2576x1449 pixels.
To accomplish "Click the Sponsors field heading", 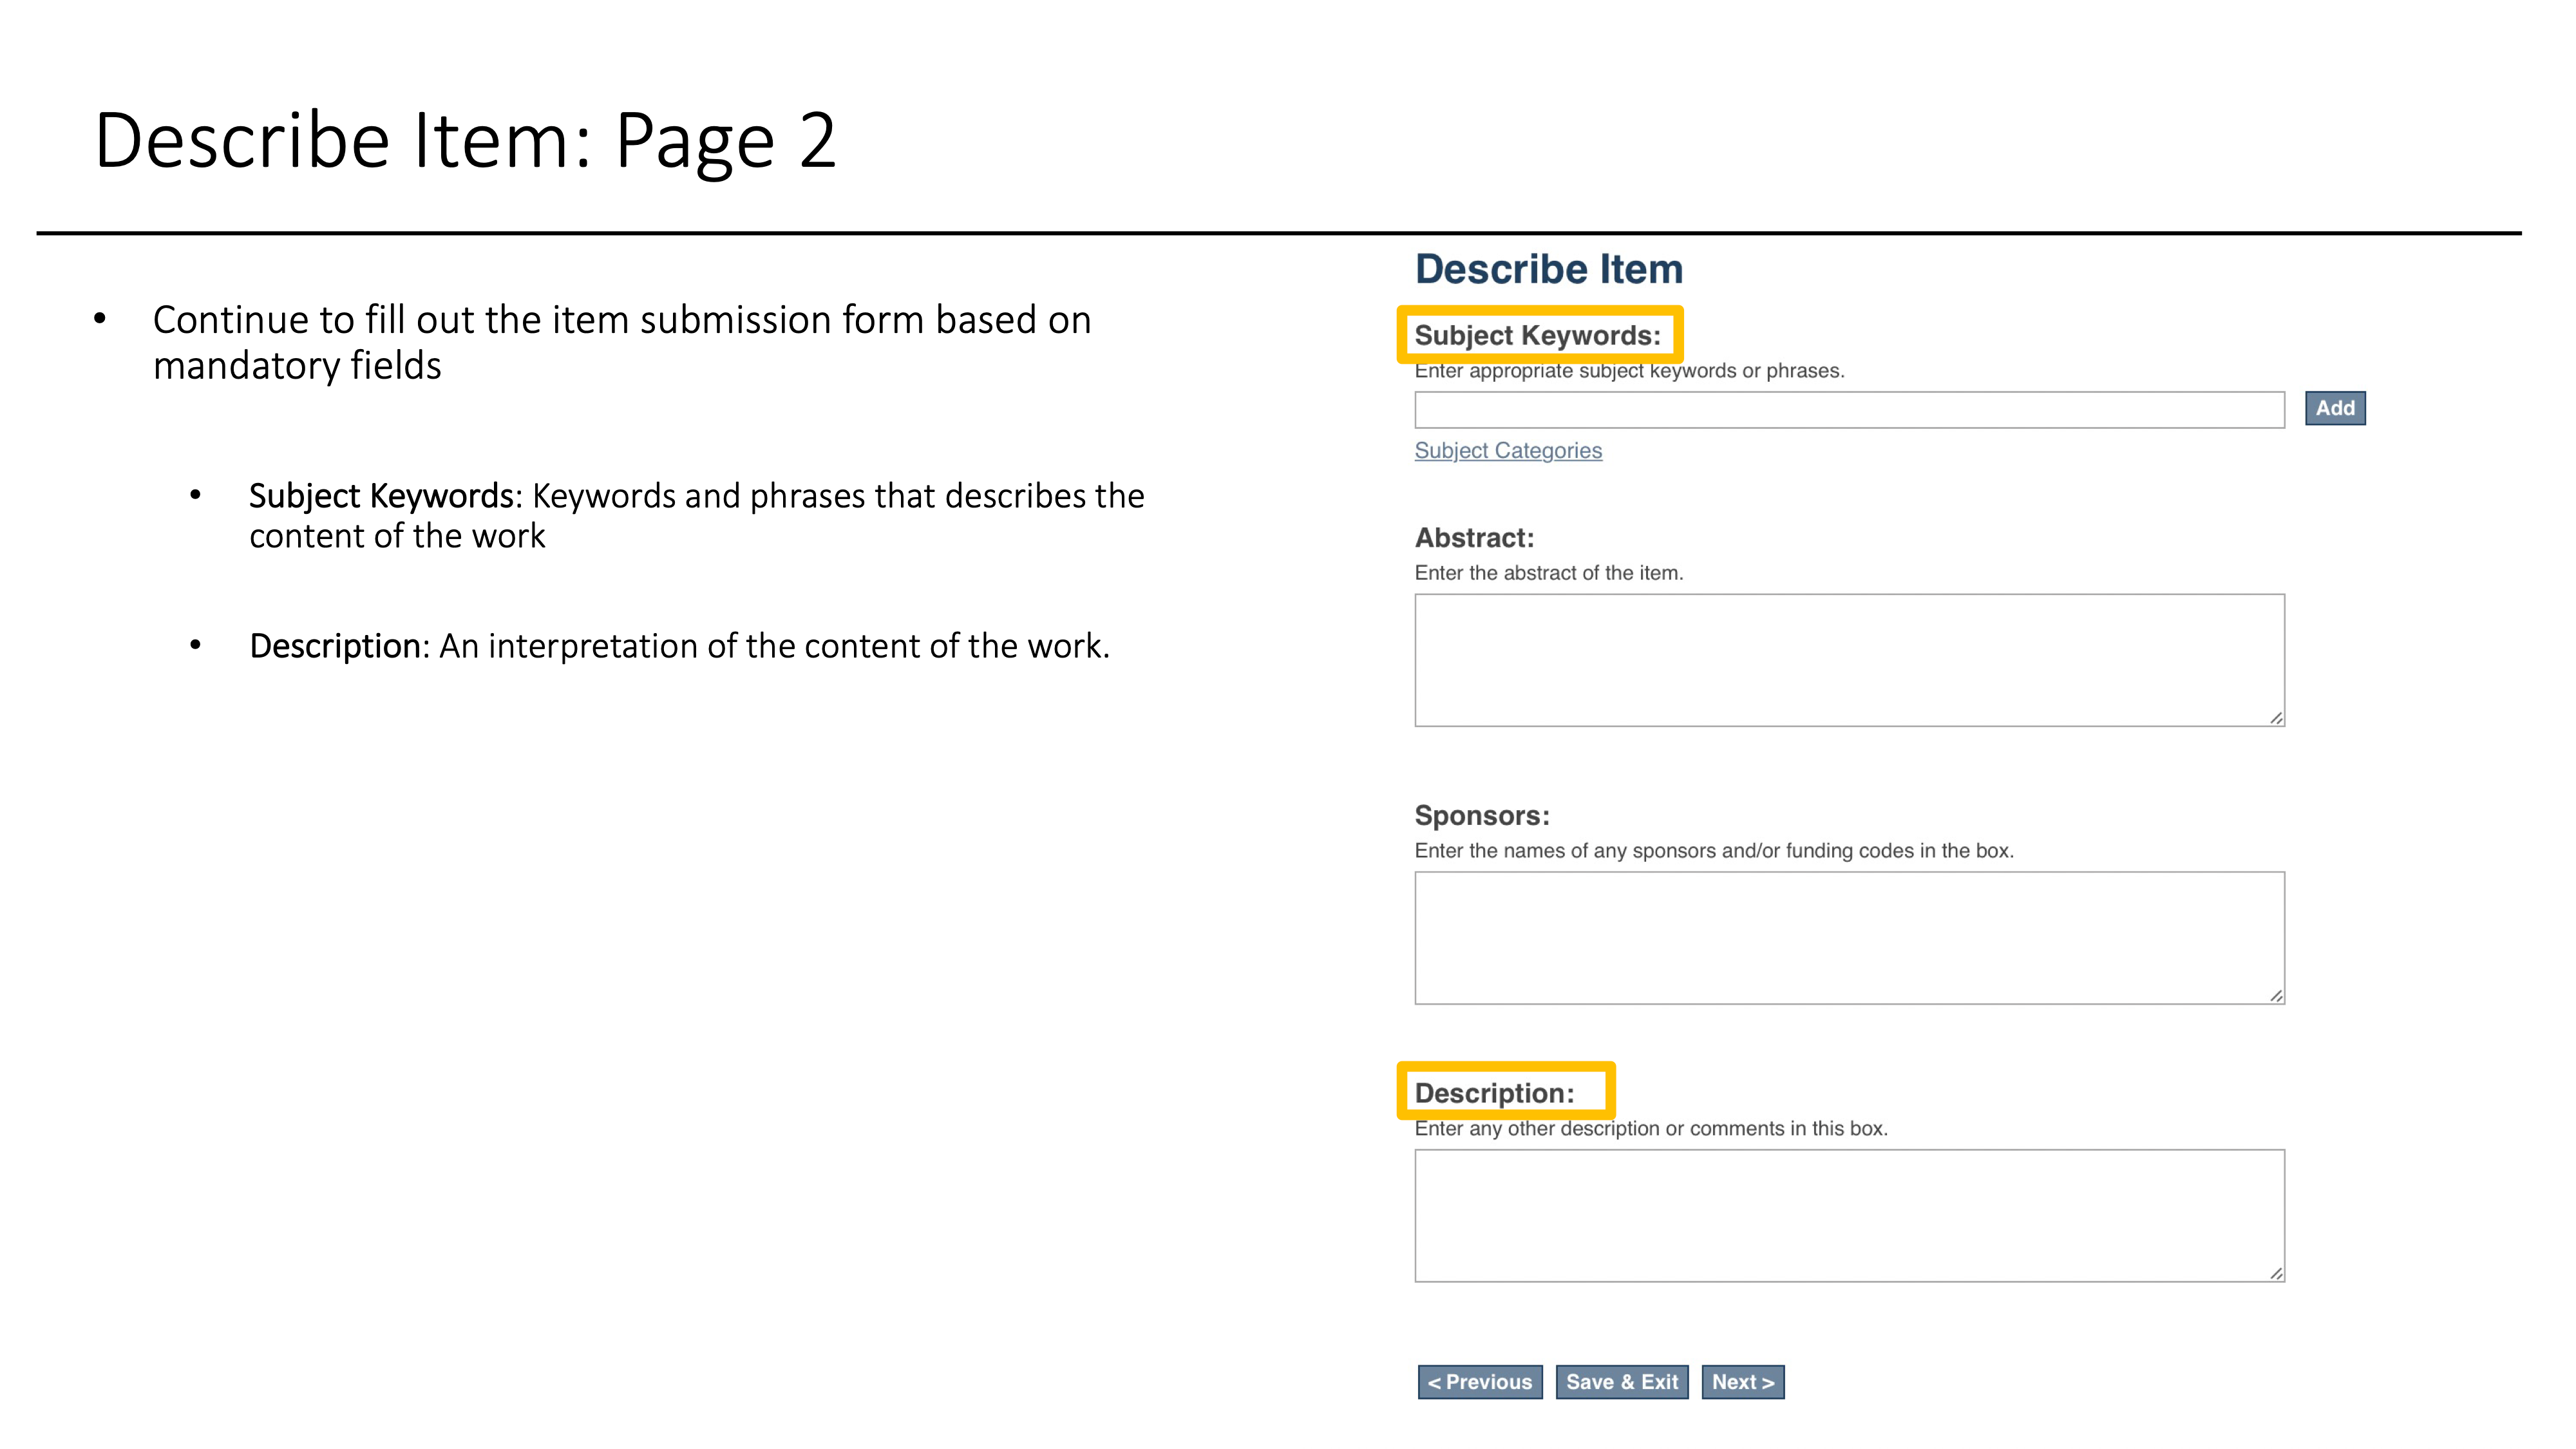I will tap(1481, 816).
